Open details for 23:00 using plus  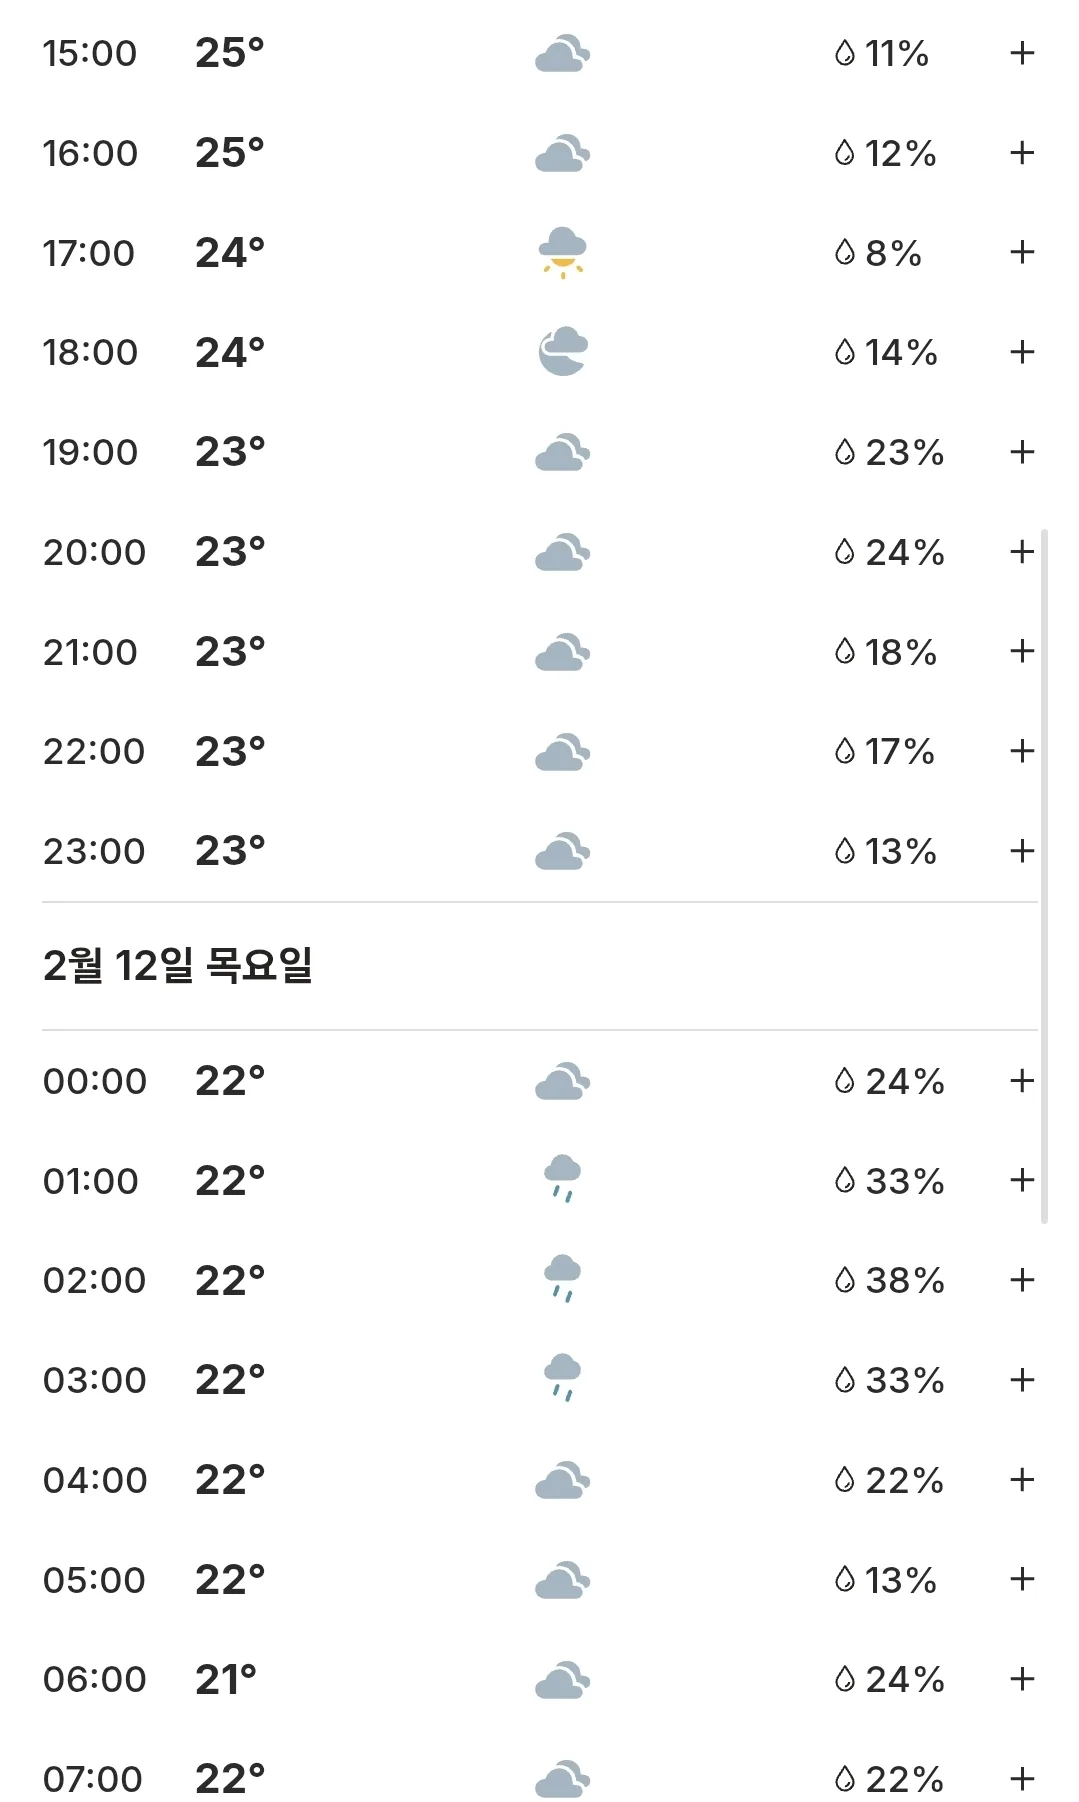(x=1022, y=851)
